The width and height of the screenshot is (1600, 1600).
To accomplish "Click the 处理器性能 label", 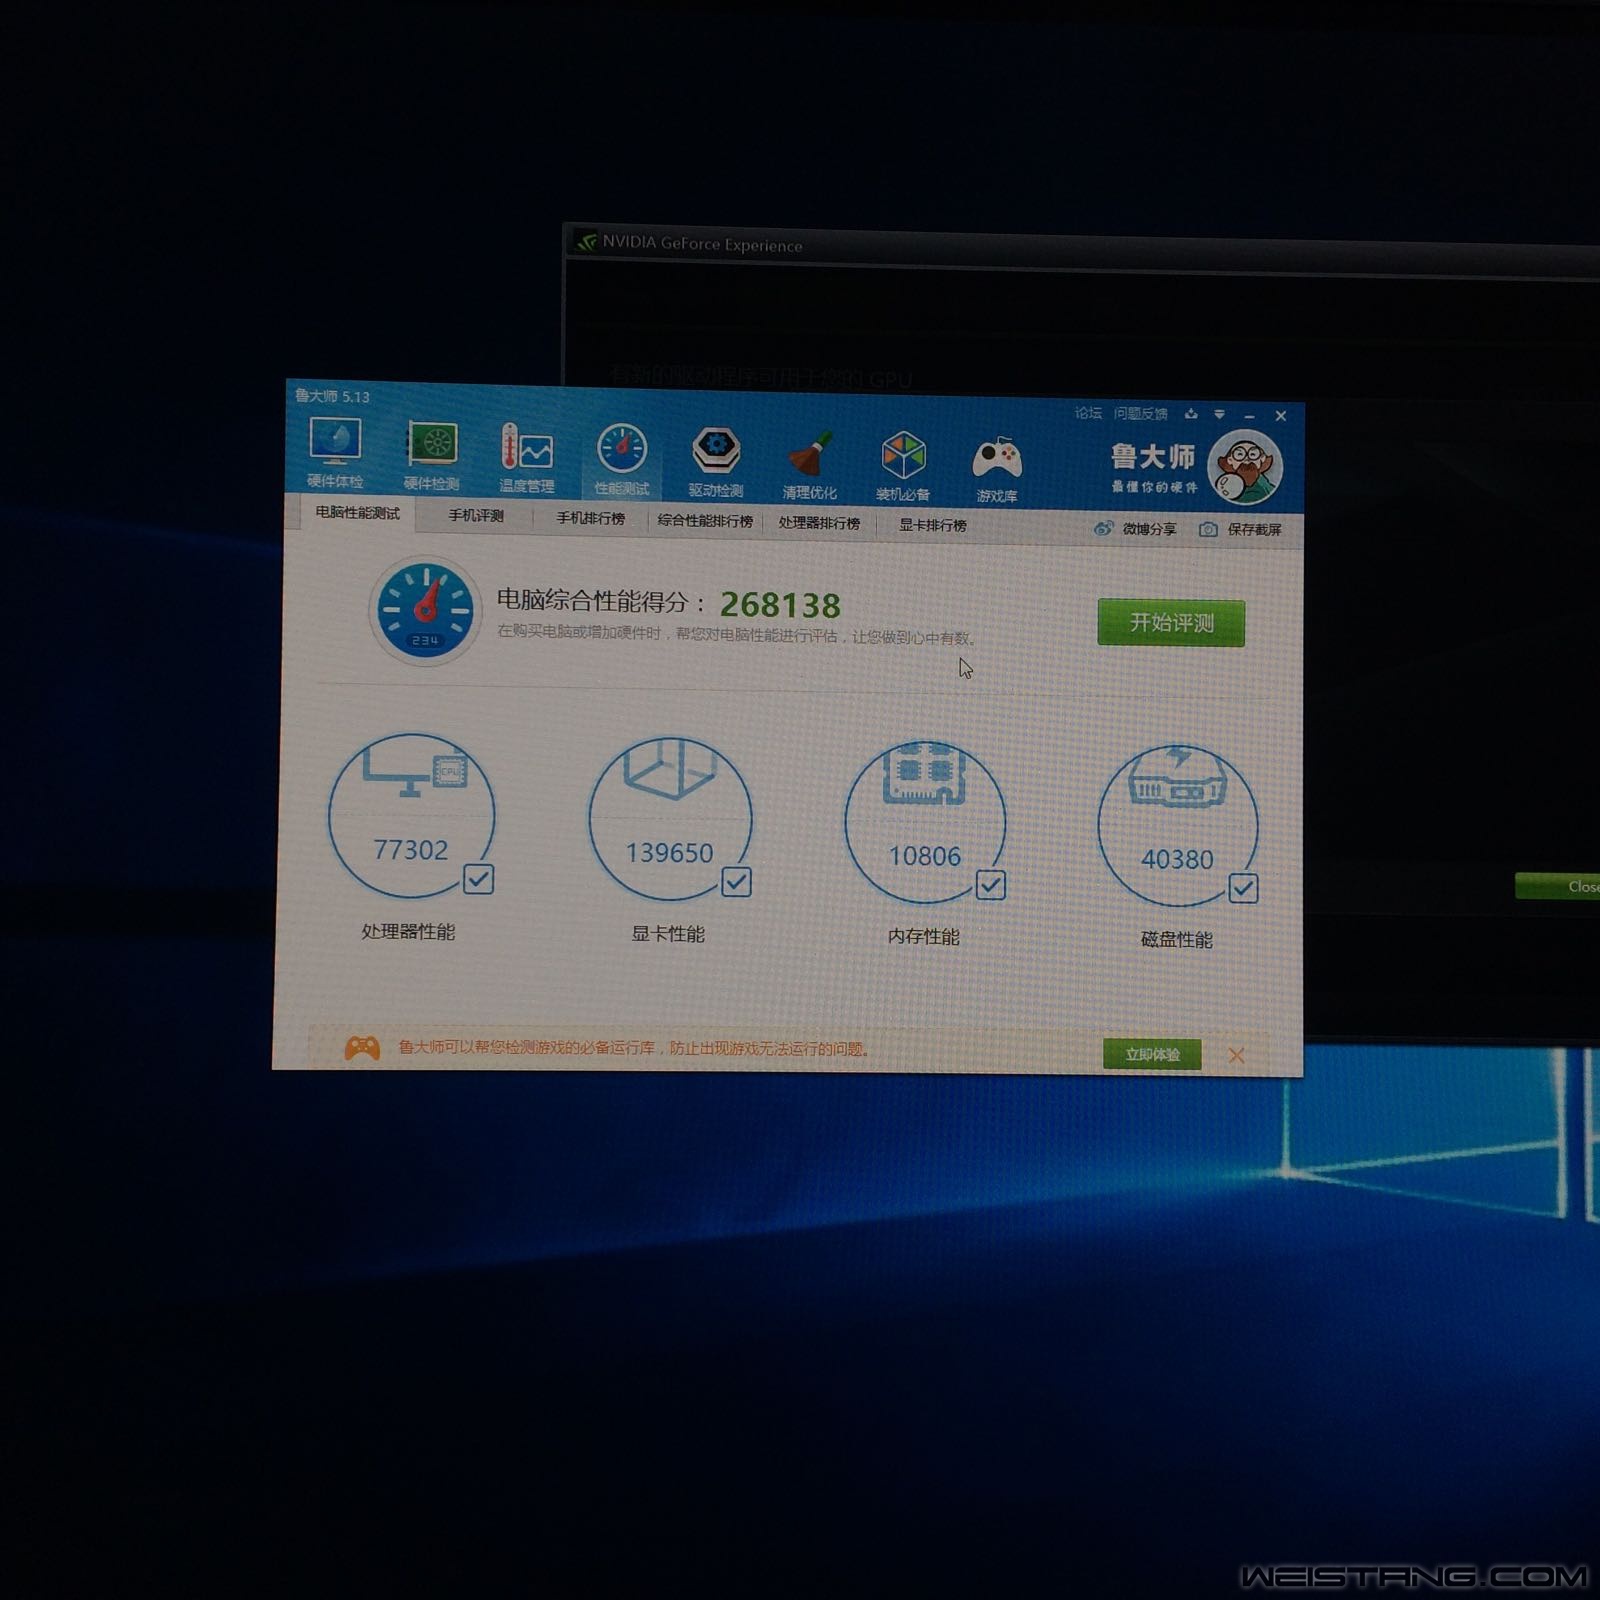I will (x=408, y=931).
